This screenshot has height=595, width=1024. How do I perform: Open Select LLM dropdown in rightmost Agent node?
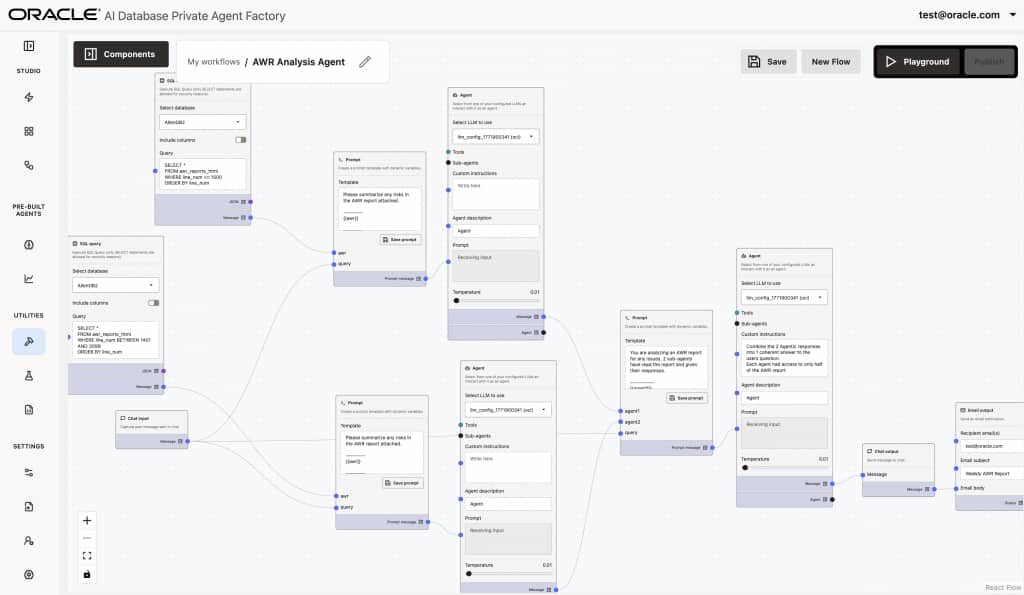click(784, 297)
